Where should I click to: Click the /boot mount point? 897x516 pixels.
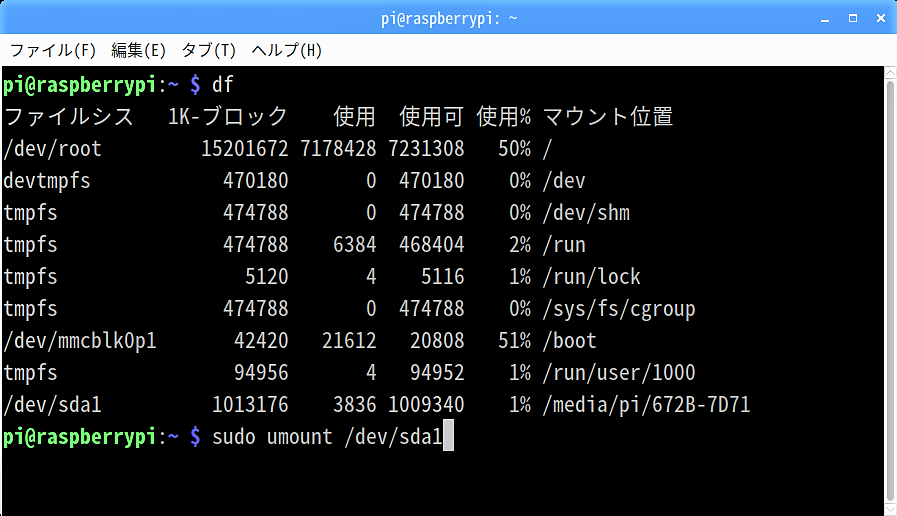[570, 341]
